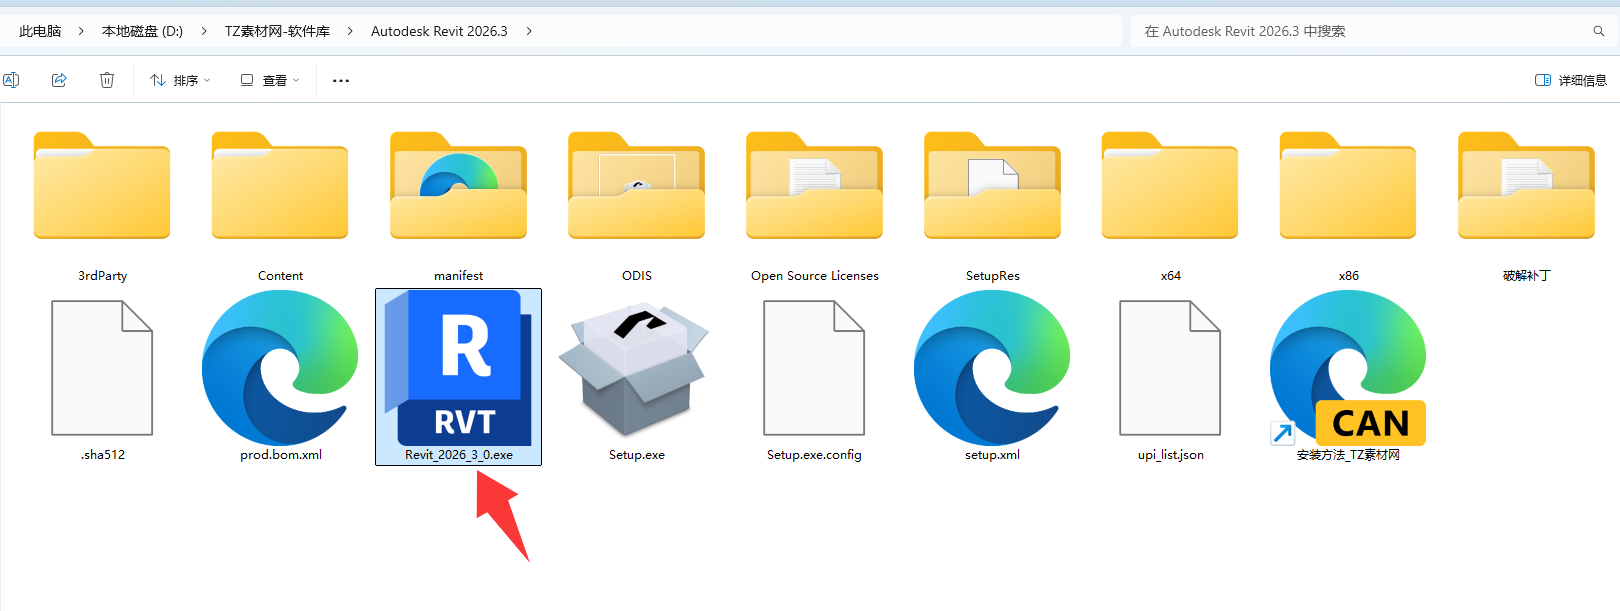Open the 查看 view dropdown
Viewport: 1620px width, 611px height.
coord(270,80)
